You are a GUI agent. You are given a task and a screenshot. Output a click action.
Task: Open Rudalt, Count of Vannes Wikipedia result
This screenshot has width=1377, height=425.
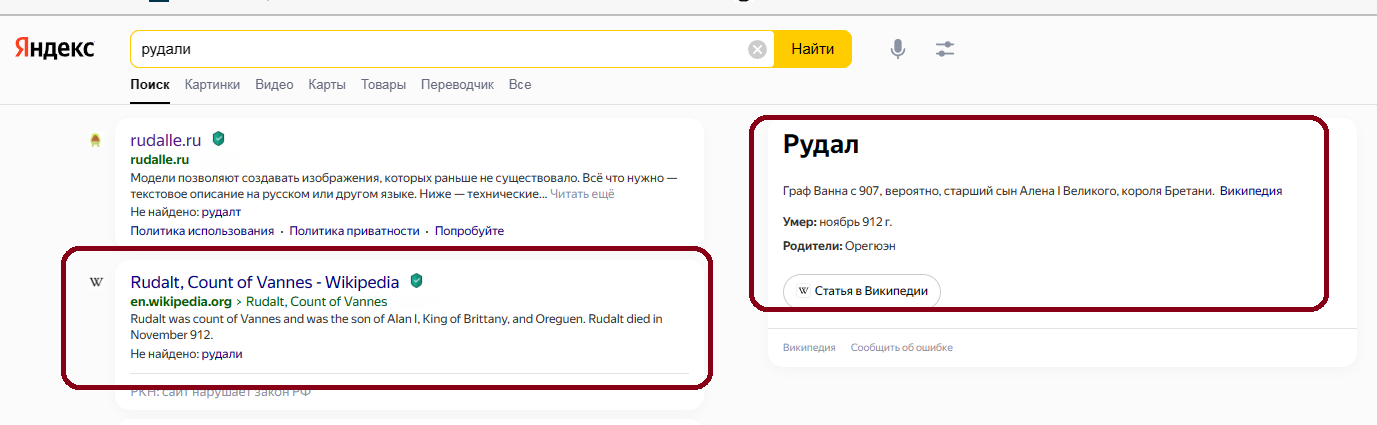click(264, 282)
